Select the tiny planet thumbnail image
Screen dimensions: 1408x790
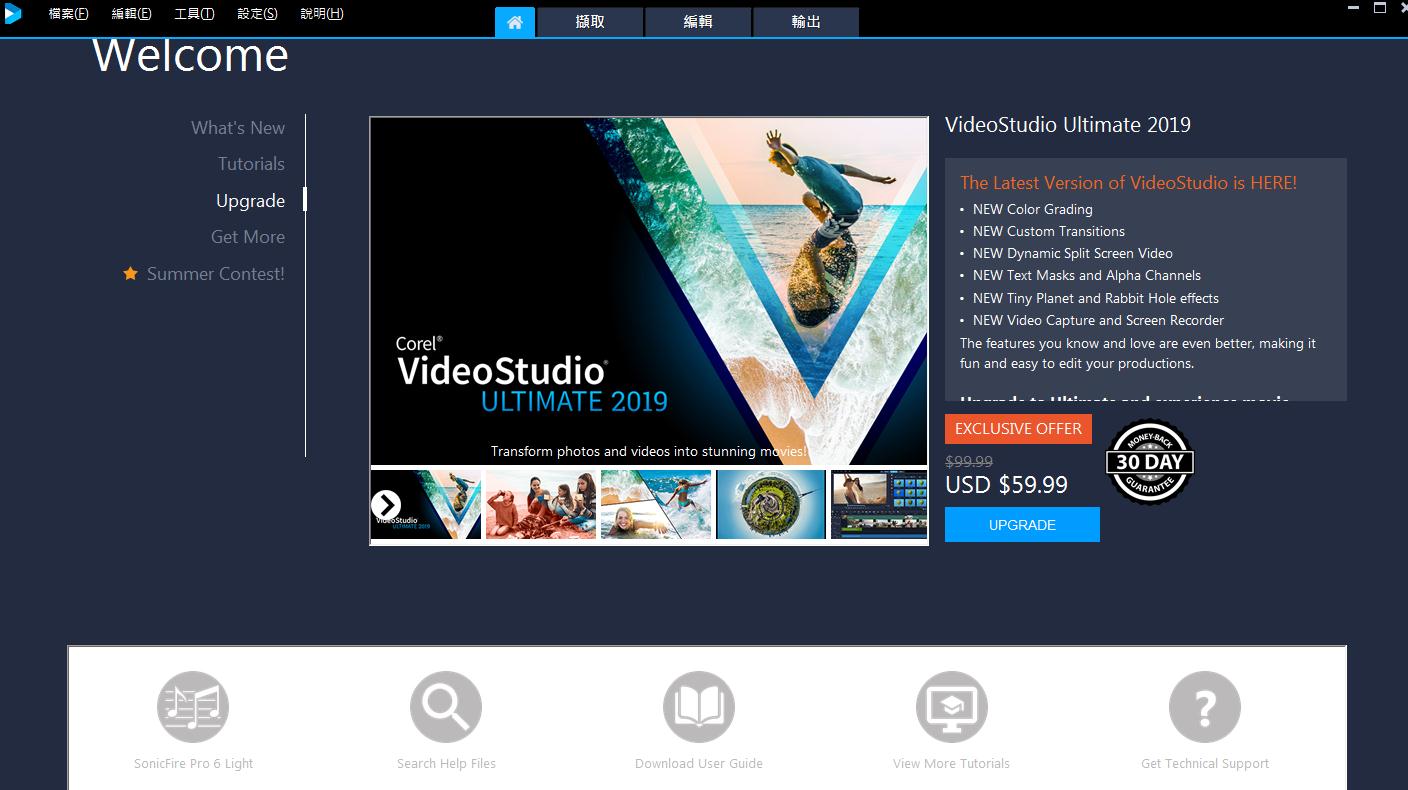[771, 505]
